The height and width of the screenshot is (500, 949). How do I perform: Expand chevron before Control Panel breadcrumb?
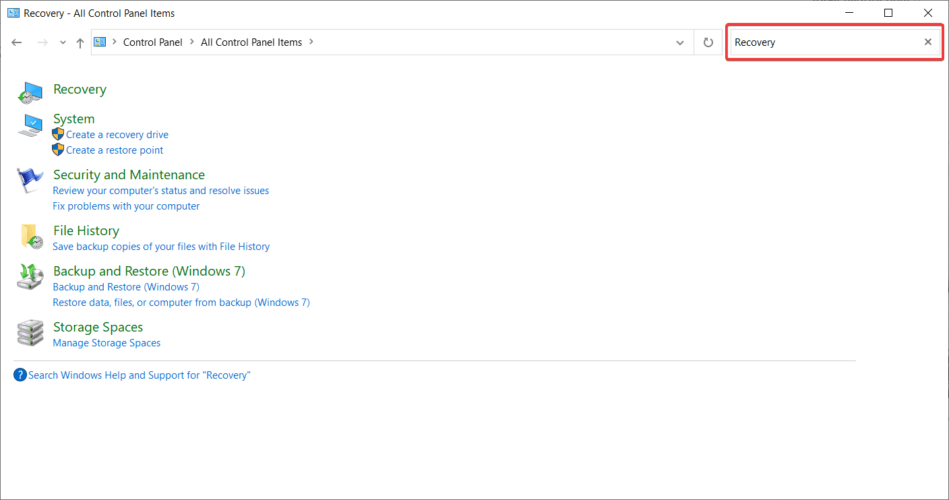point(114,42)
